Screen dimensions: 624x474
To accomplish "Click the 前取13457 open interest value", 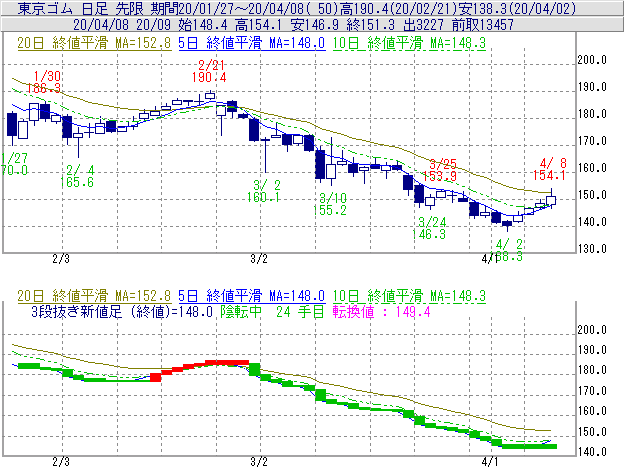I will pos(483,25).
